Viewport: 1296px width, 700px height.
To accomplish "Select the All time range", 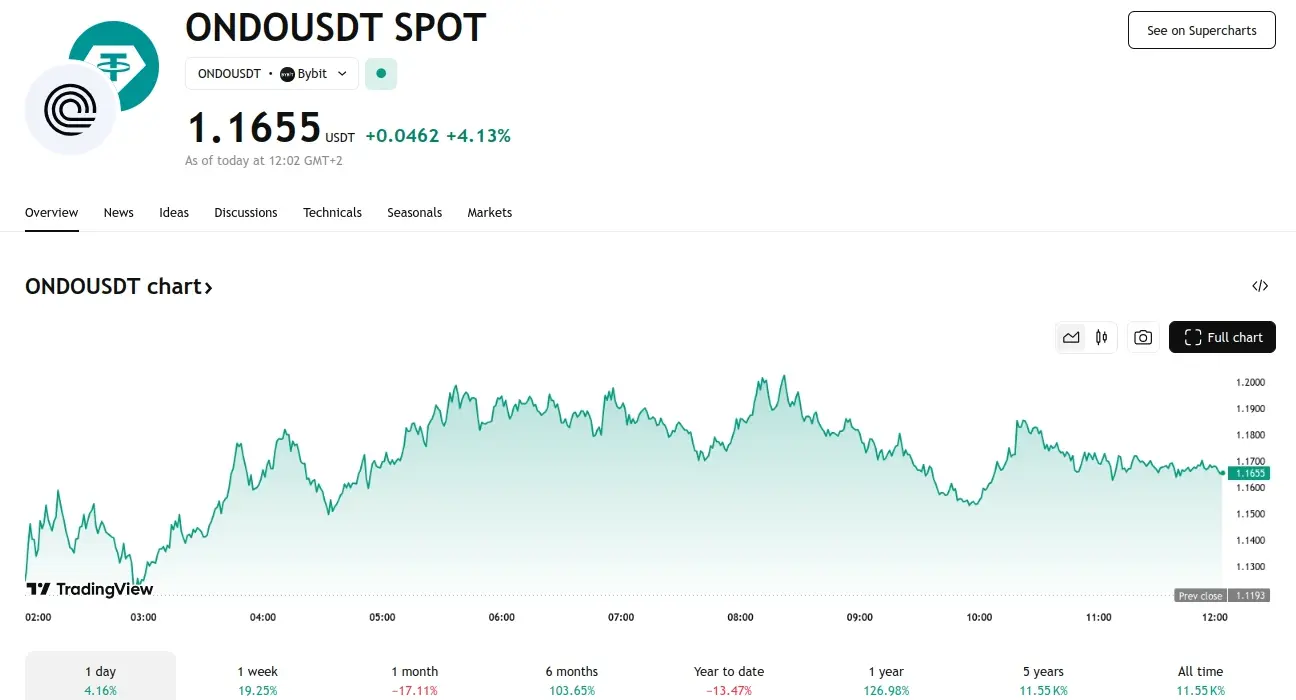I will click(x=1200, y=679).
